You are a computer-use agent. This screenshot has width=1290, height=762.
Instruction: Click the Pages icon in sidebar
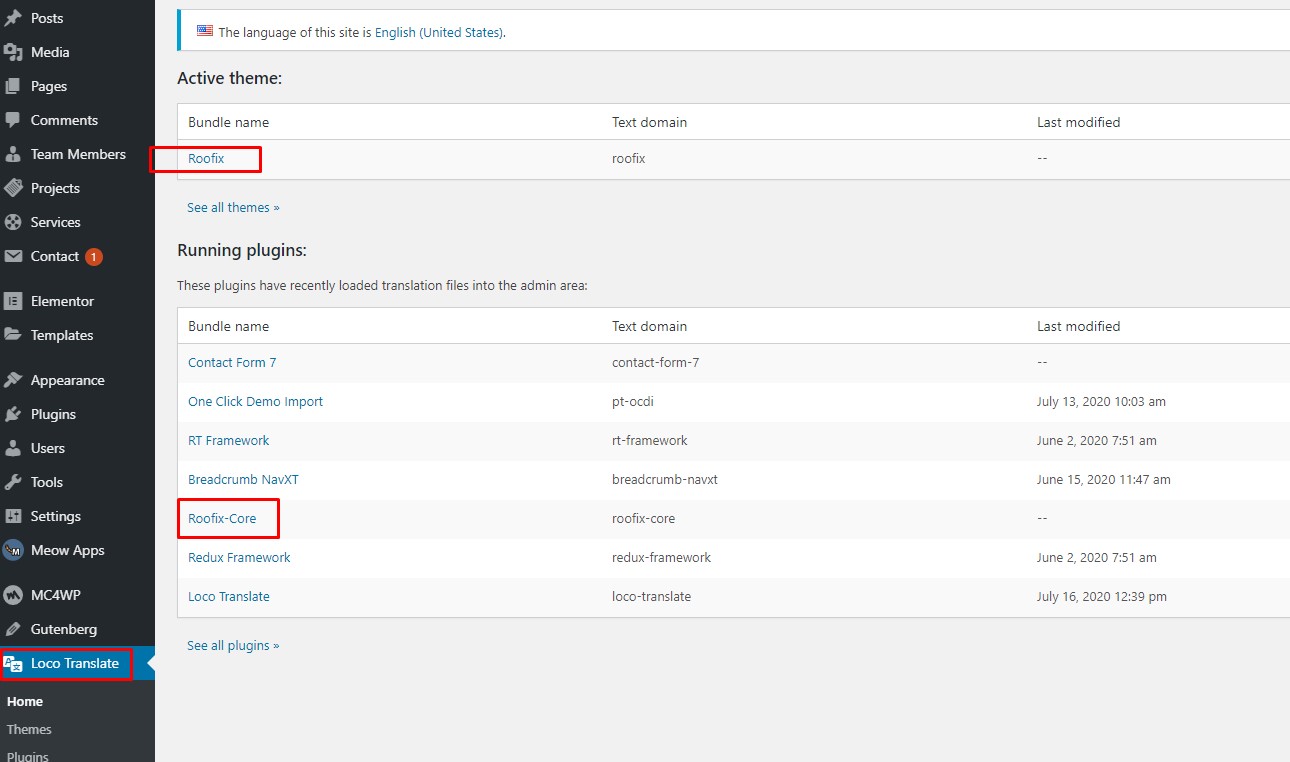13,86
